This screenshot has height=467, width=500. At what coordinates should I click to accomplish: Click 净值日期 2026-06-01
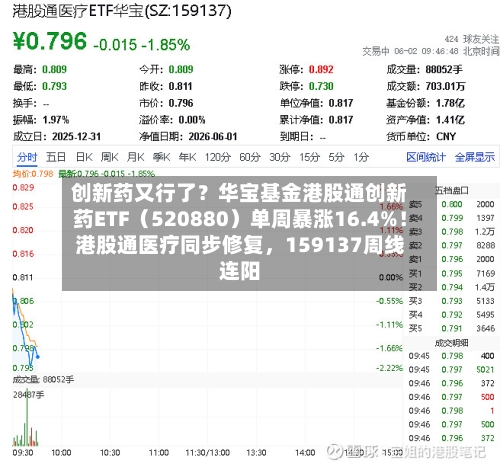point(213,136)
